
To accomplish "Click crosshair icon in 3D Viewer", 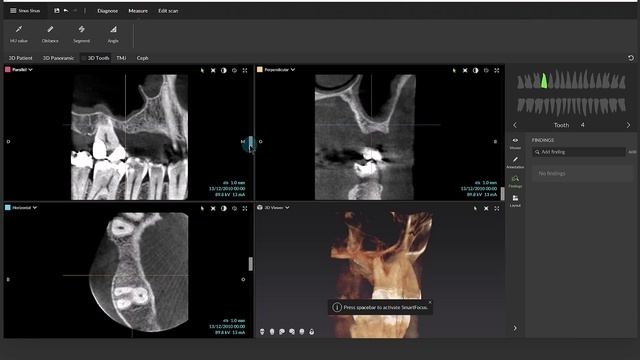I will pos(486,208).
